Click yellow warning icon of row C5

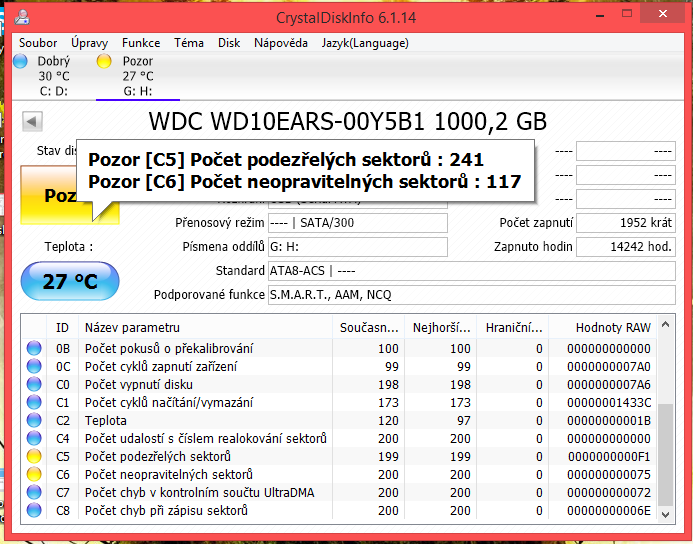point(34,456)
